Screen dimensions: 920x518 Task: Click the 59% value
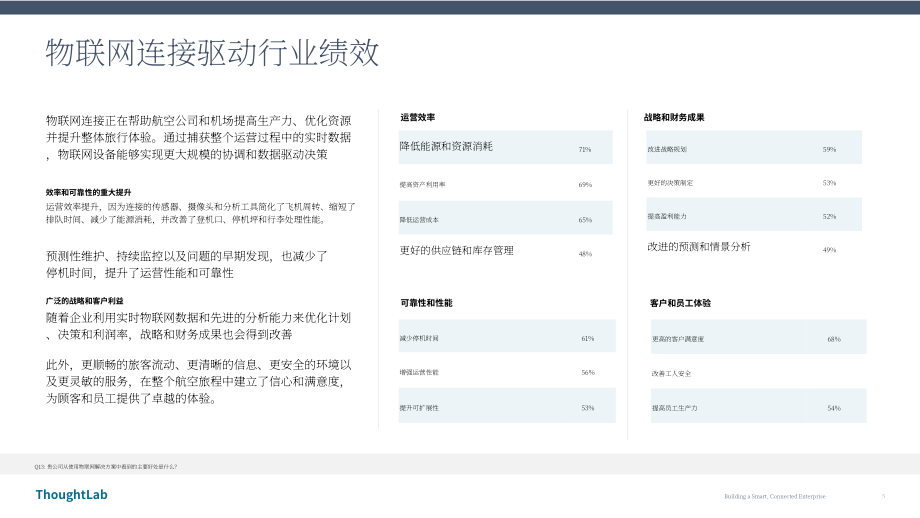(x=829, y=150)
